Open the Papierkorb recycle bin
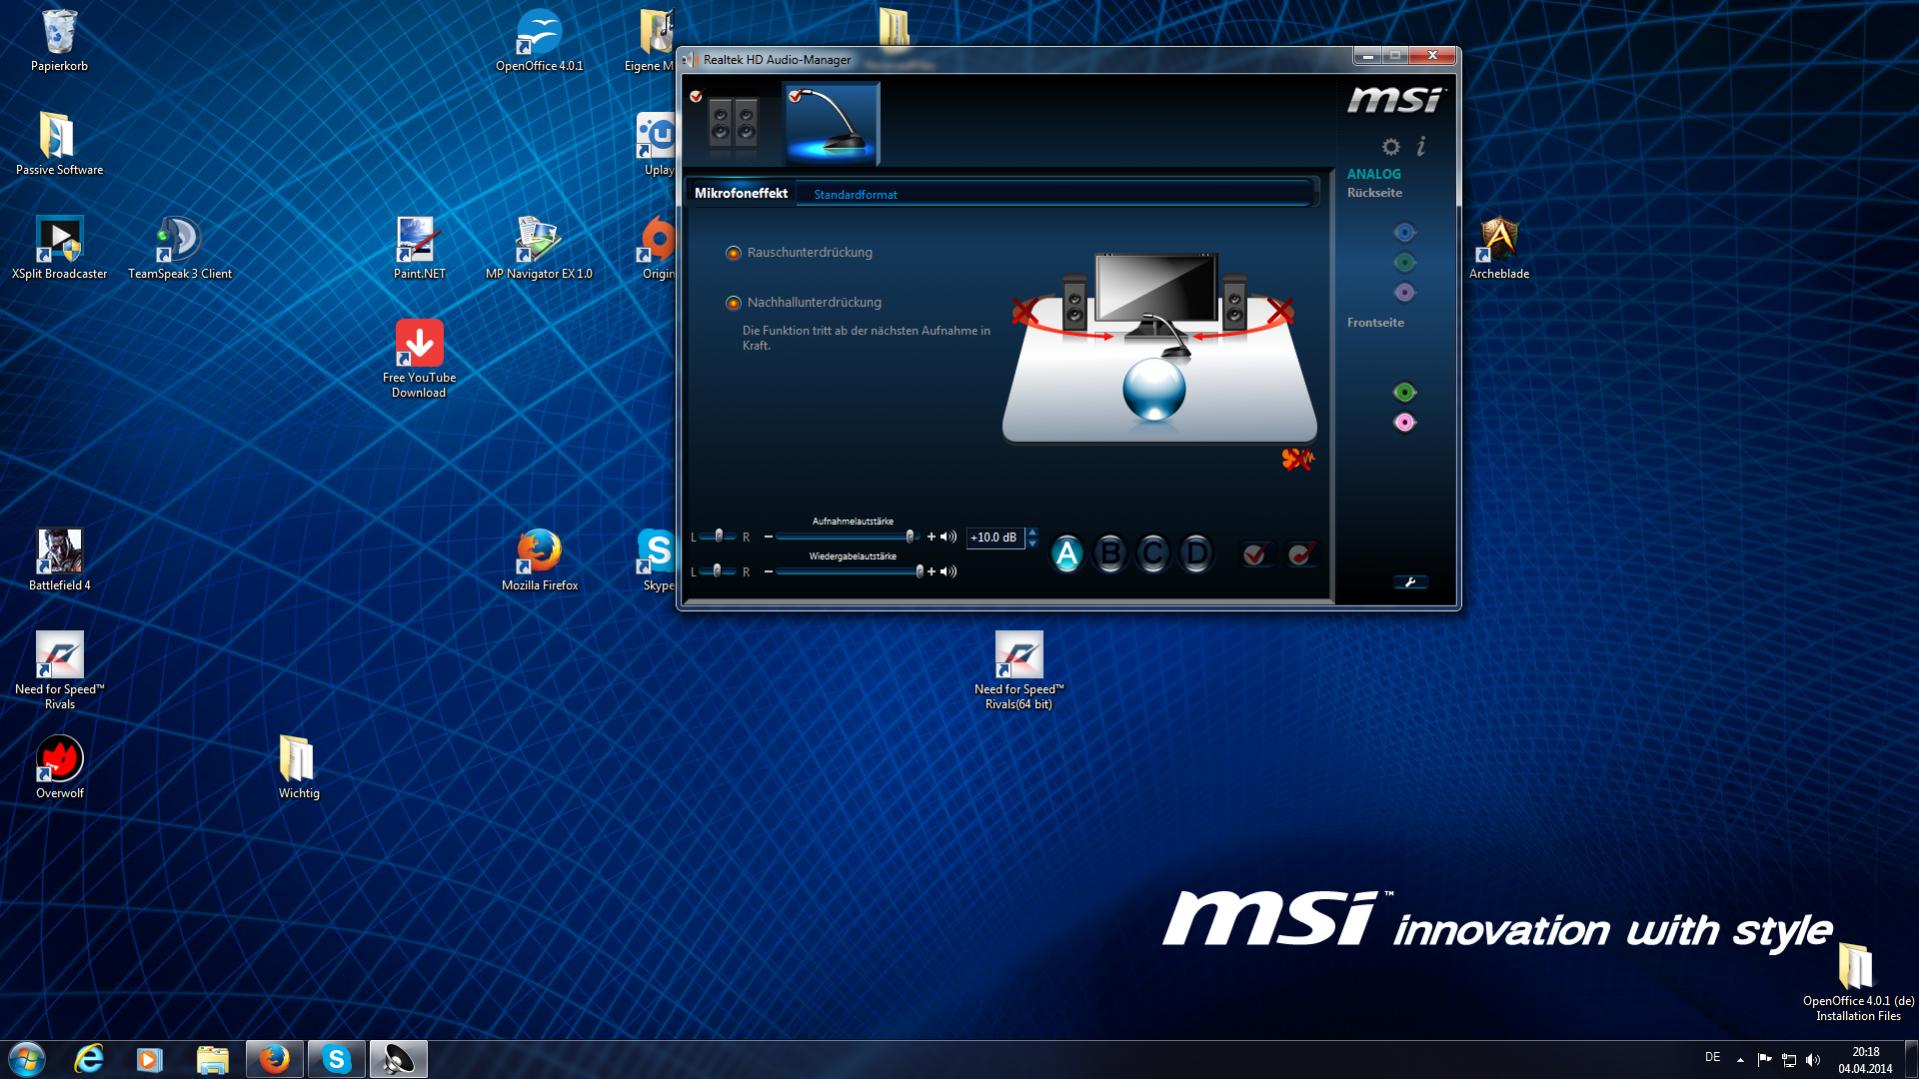This screenshot has width=1919, height=1079. pos(59,41)
